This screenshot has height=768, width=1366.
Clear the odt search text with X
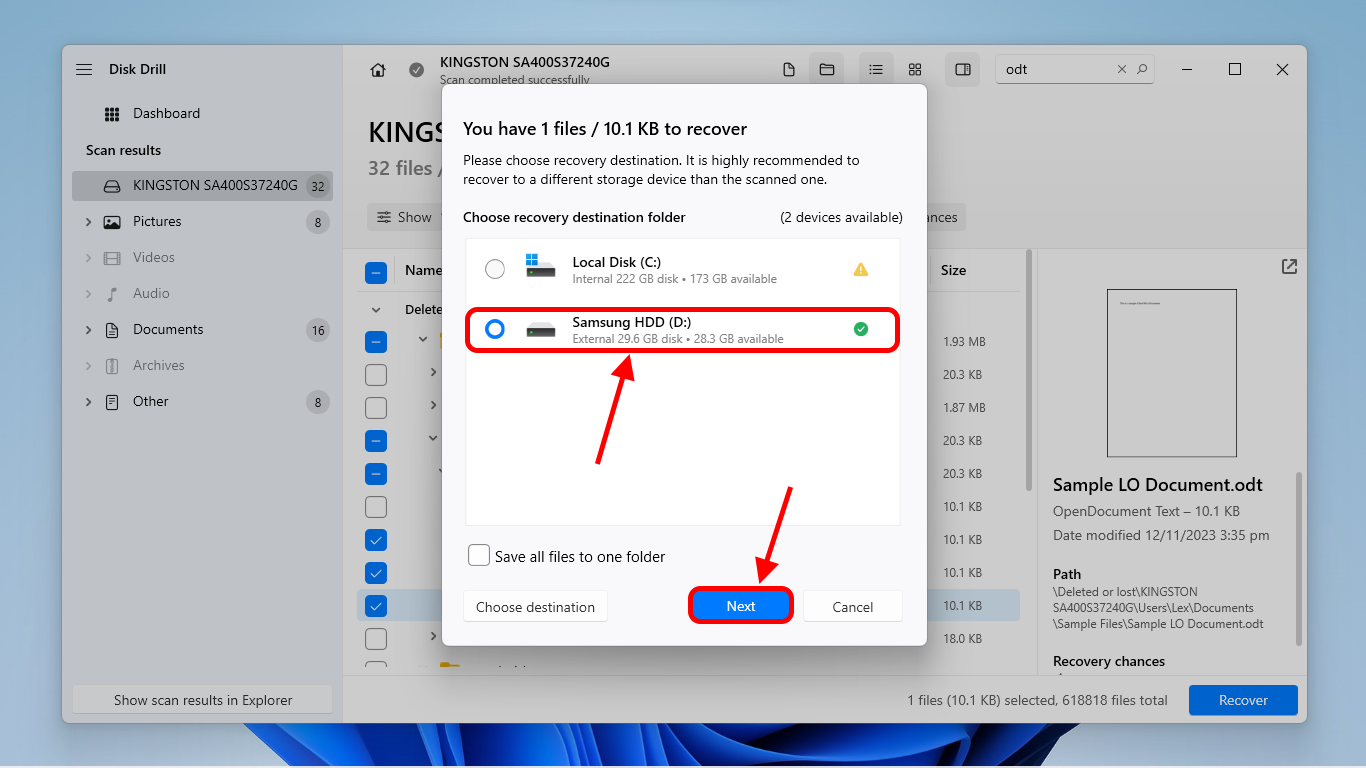click(x=1121, y=69)
